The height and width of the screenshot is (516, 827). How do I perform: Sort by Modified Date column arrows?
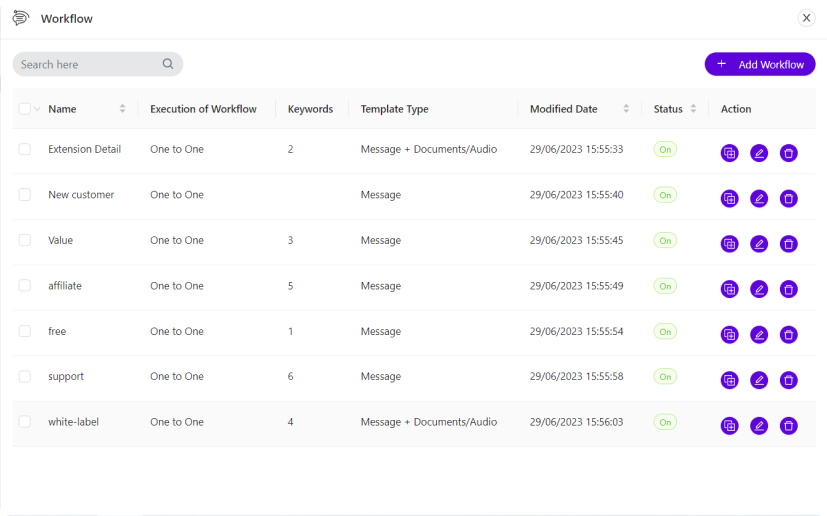pyautogui.click(x=626, y=109)
